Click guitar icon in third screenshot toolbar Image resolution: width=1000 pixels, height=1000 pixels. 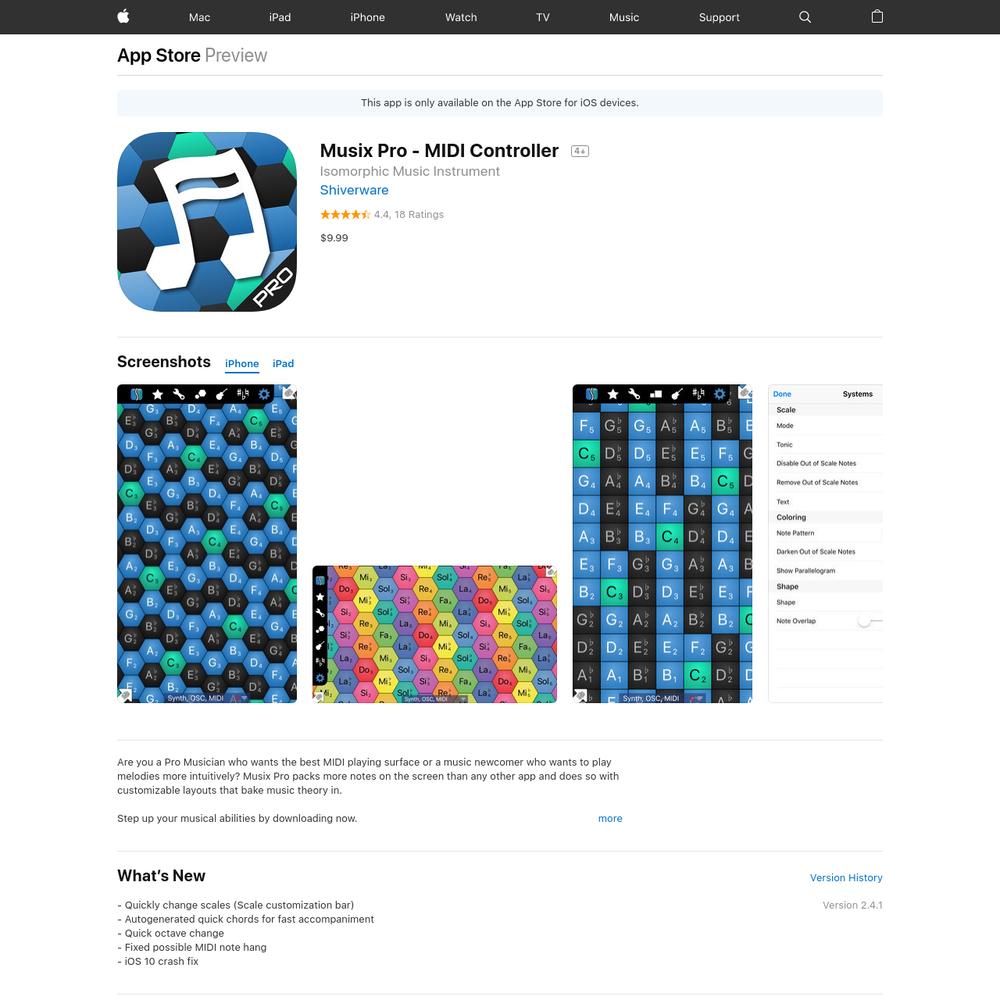[x=677, y=394]
